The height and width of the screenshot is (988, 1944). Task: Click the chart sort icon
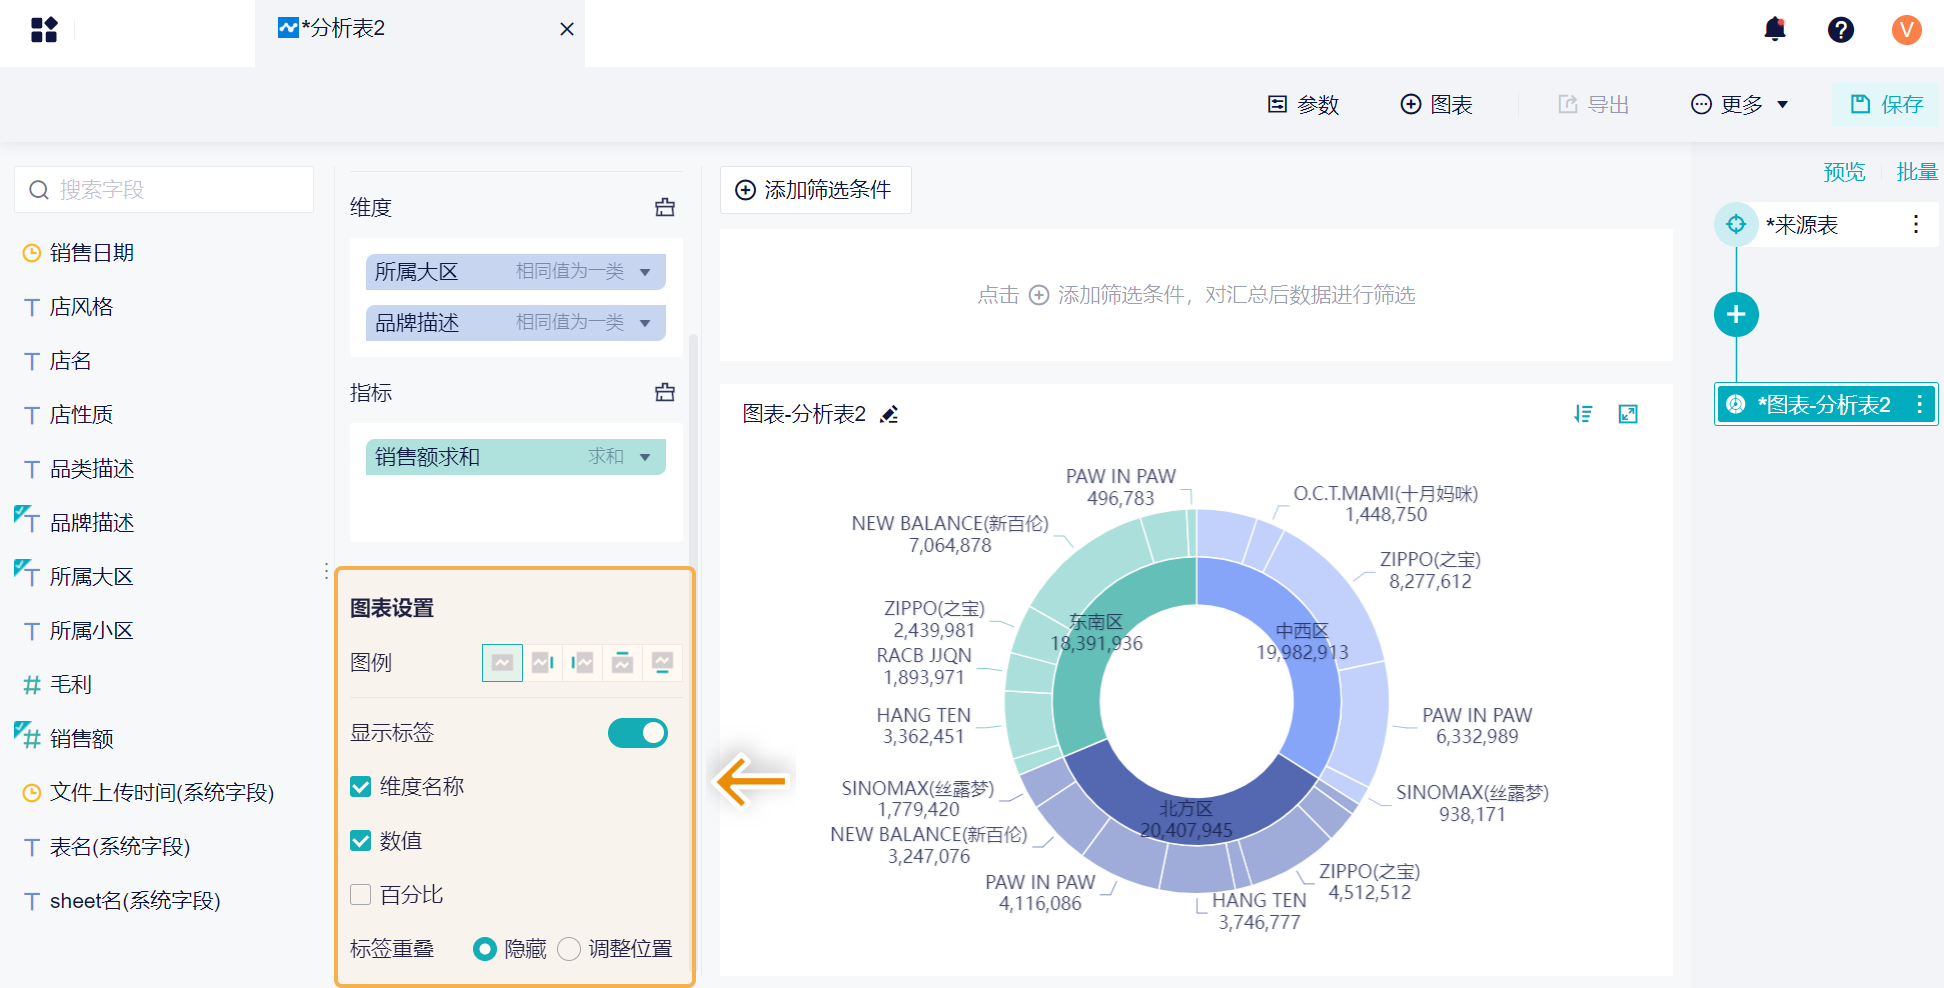pyautogui.click(x=1583, y=414)
